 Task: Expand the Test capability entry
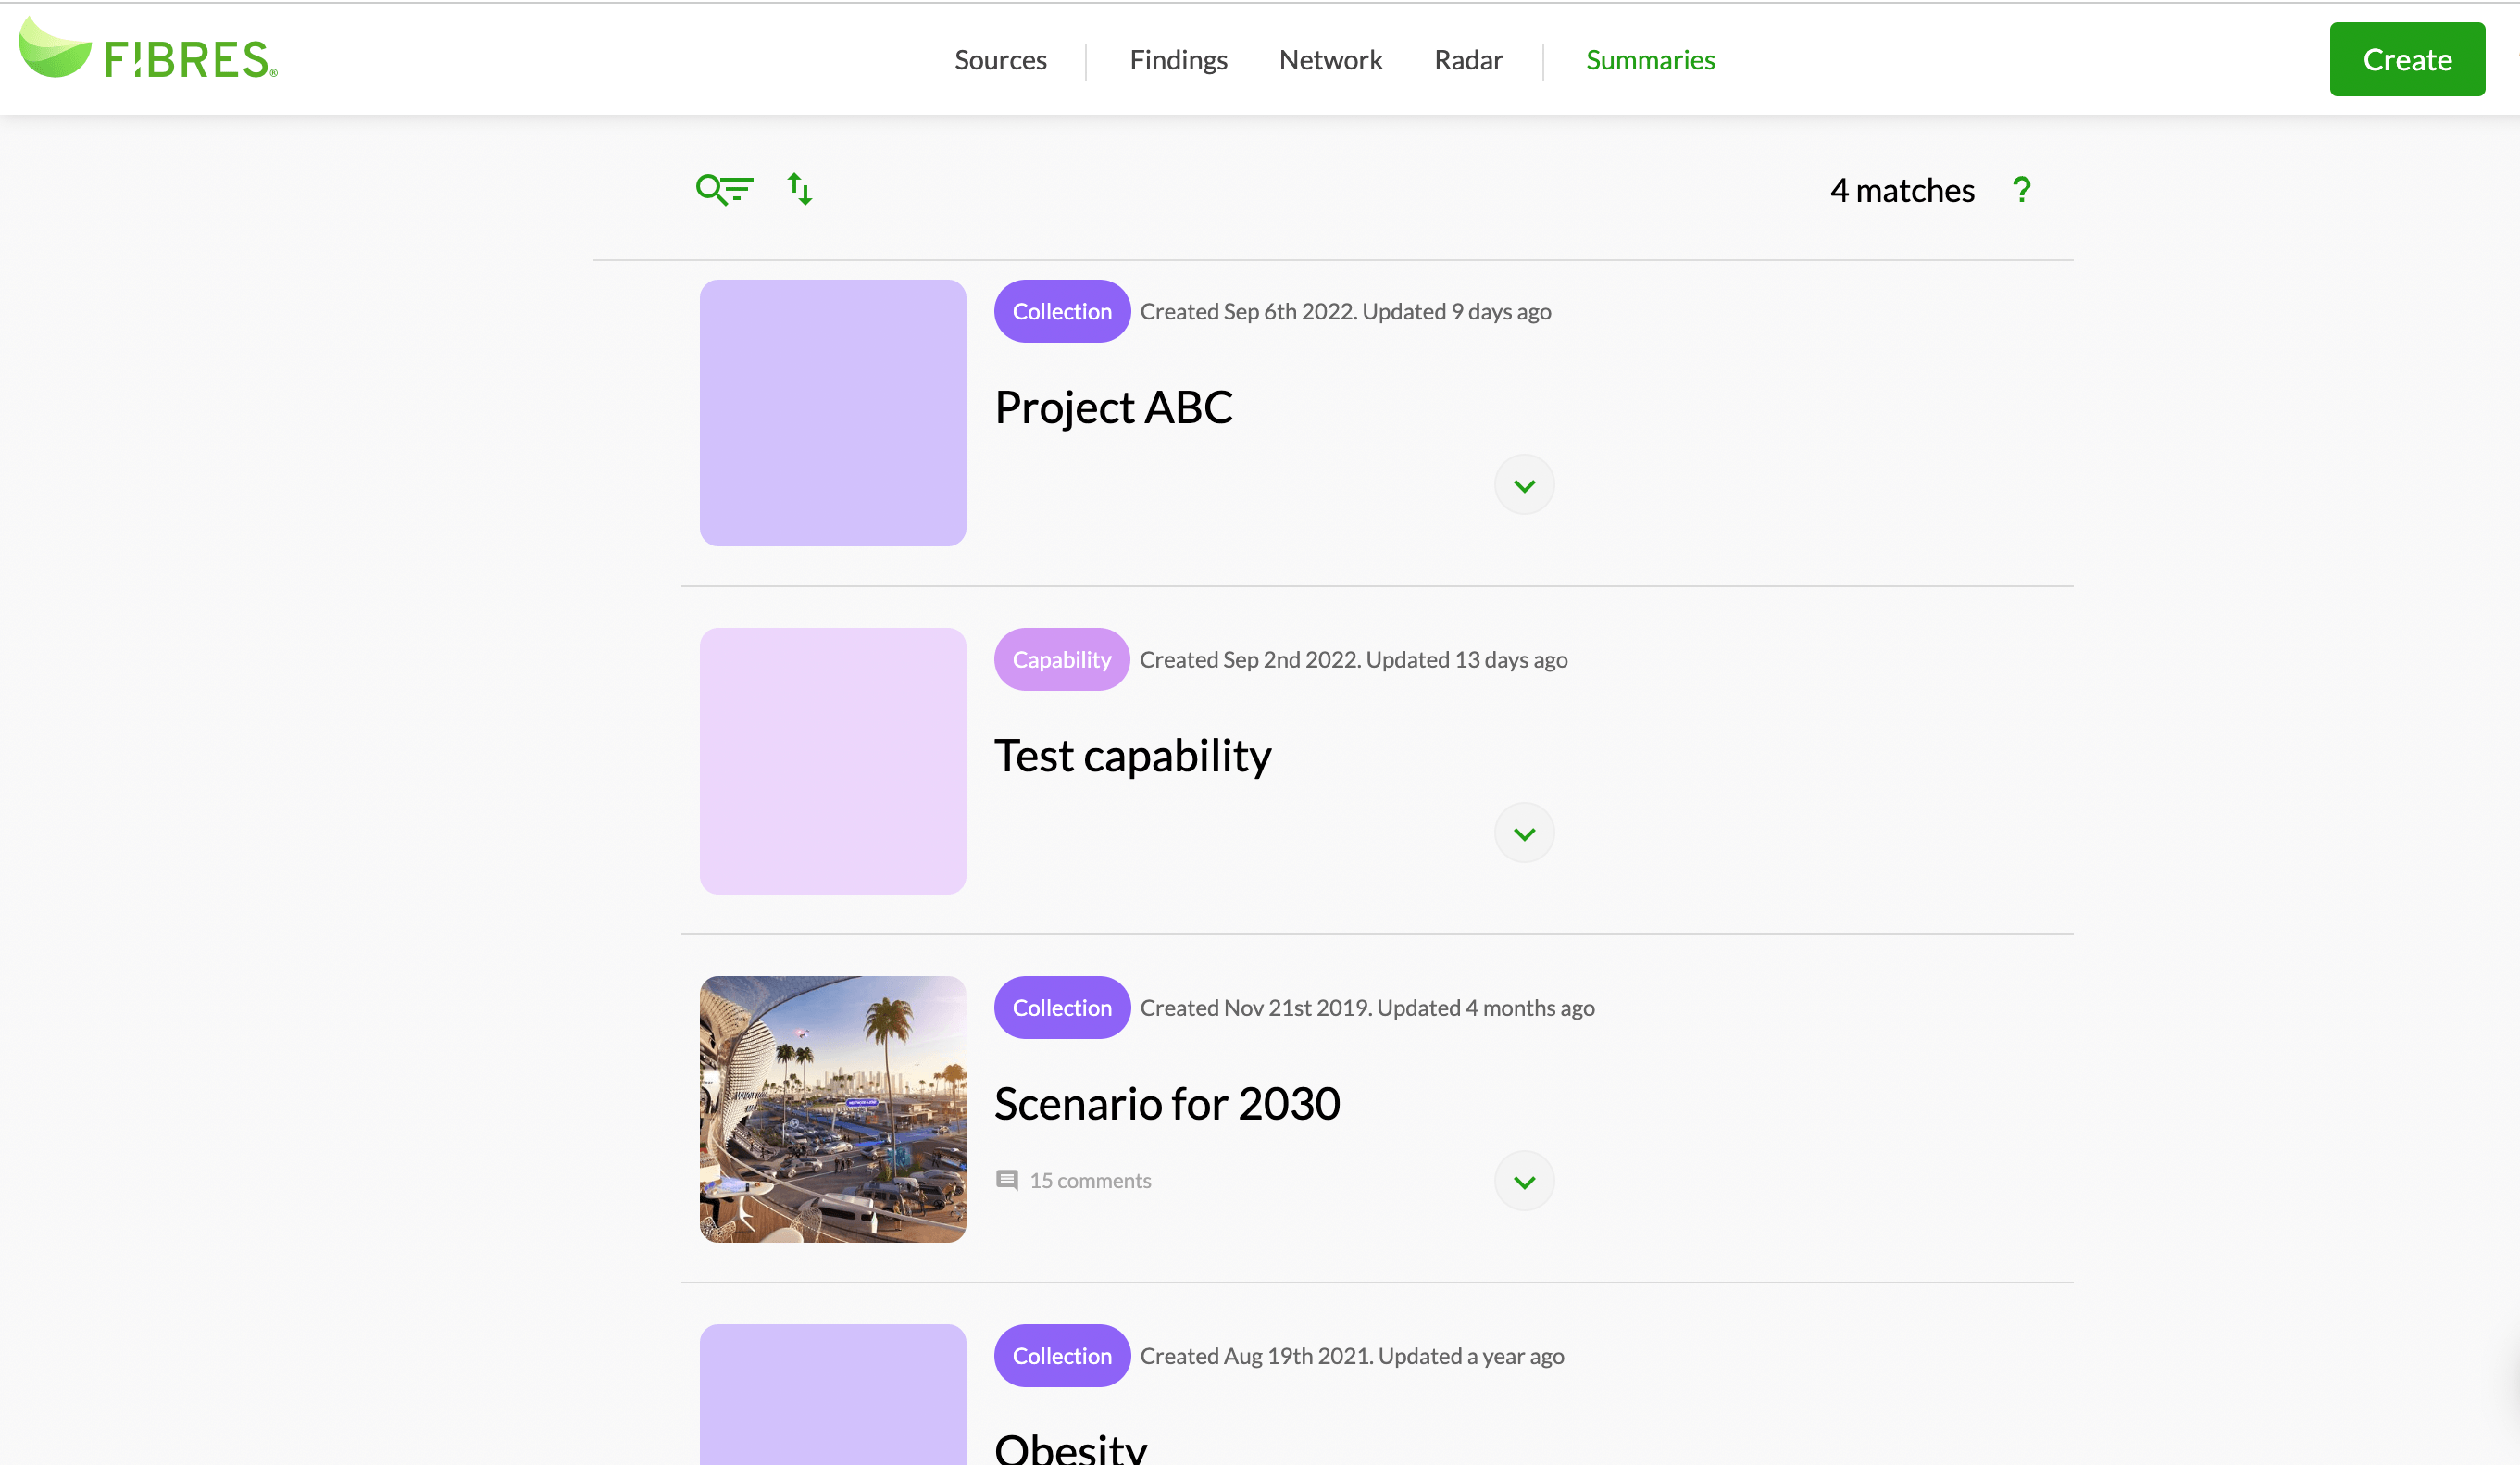[x=1523, y=832]
